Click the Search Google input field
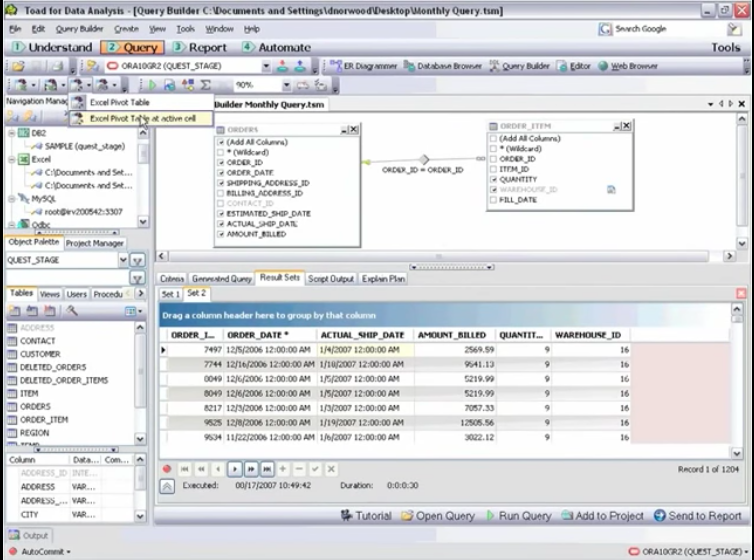 click(x=667, y=29)
